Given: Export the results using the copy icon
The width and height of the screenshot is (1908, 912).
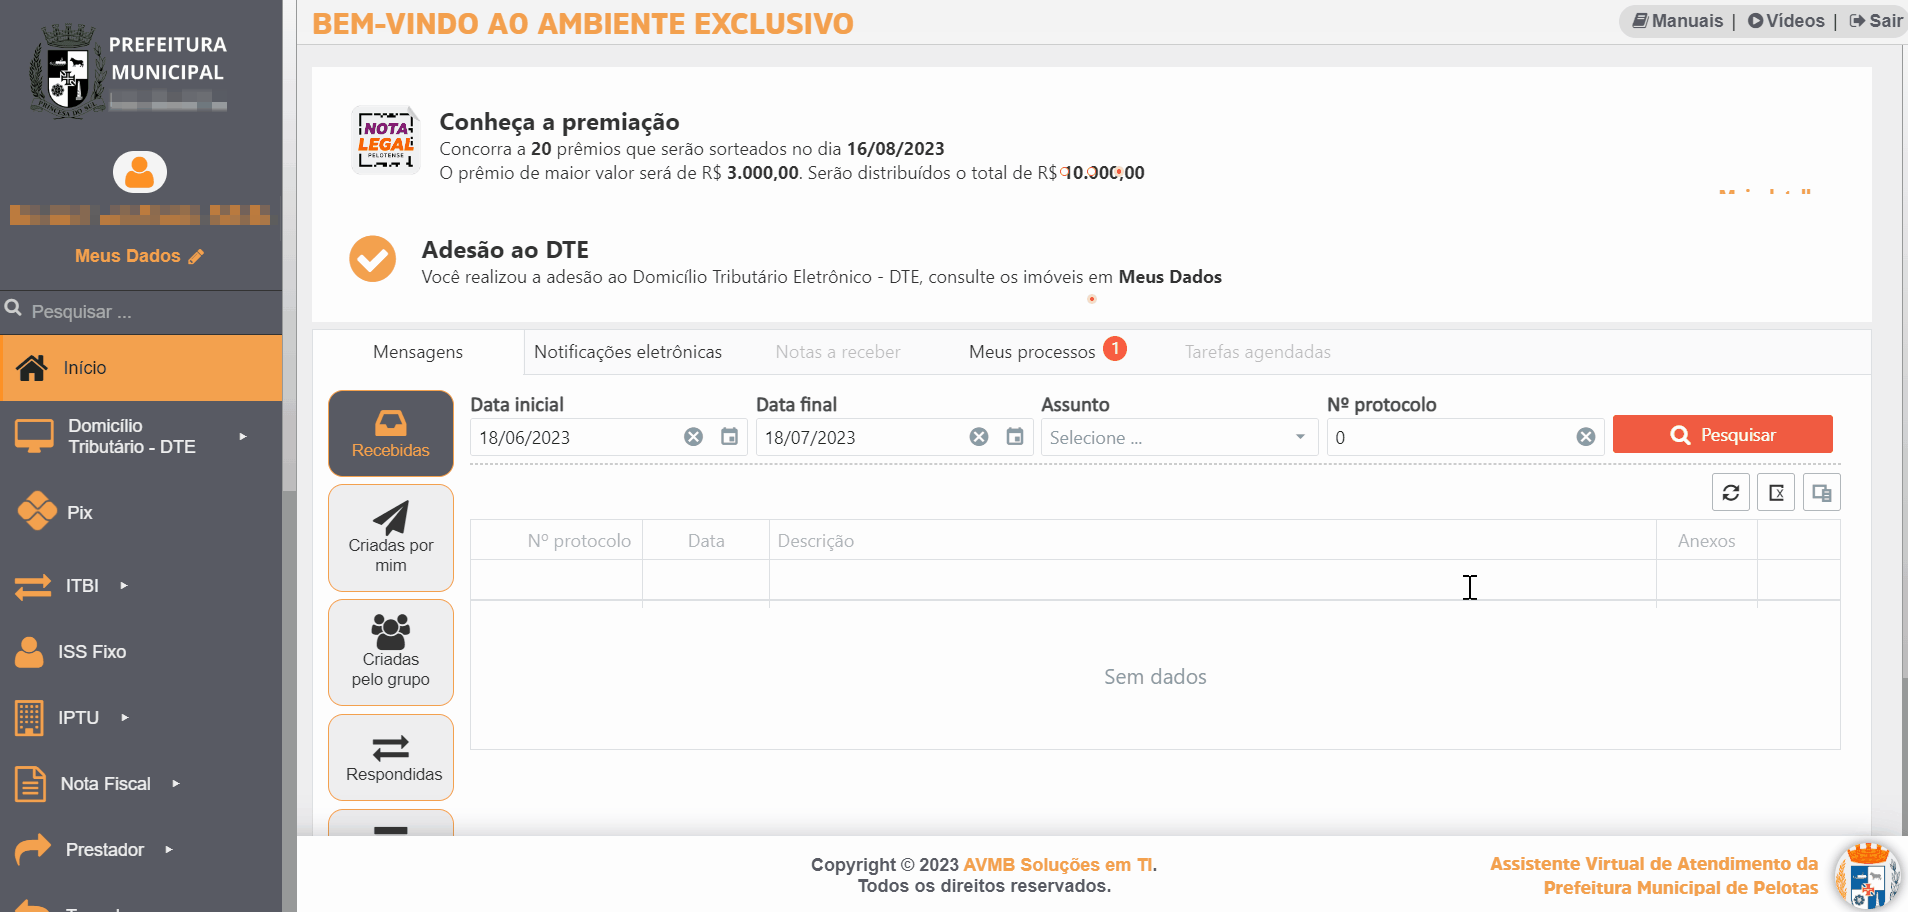Looking at the screenshot, I should (1822, 492).
